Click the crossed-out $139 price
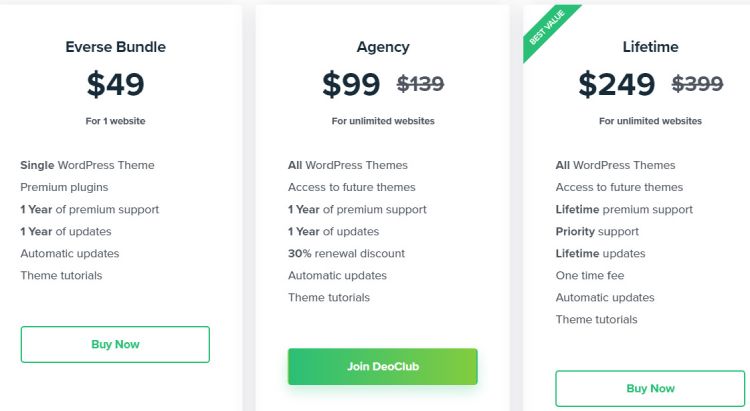This screenshot has width=750, height=411. point(420,85)
